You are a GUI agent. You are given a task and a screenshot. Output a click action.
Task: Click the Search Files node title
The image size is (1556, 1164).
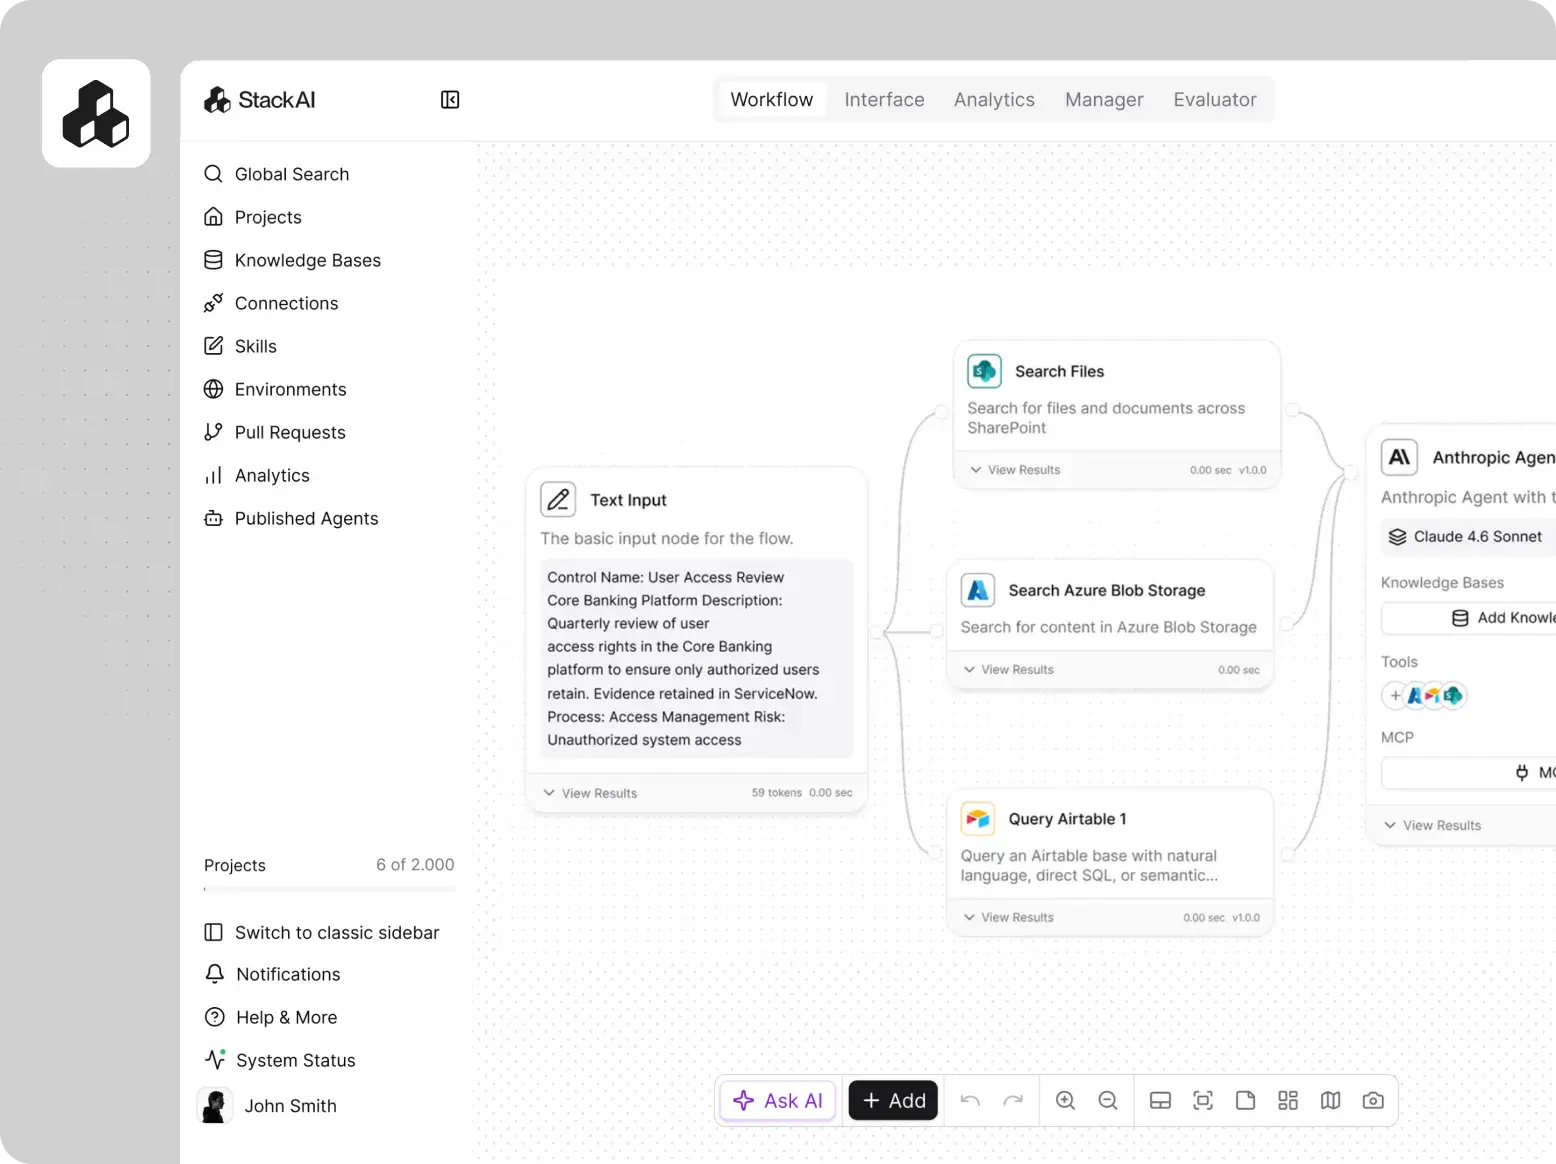(1060, 371)
